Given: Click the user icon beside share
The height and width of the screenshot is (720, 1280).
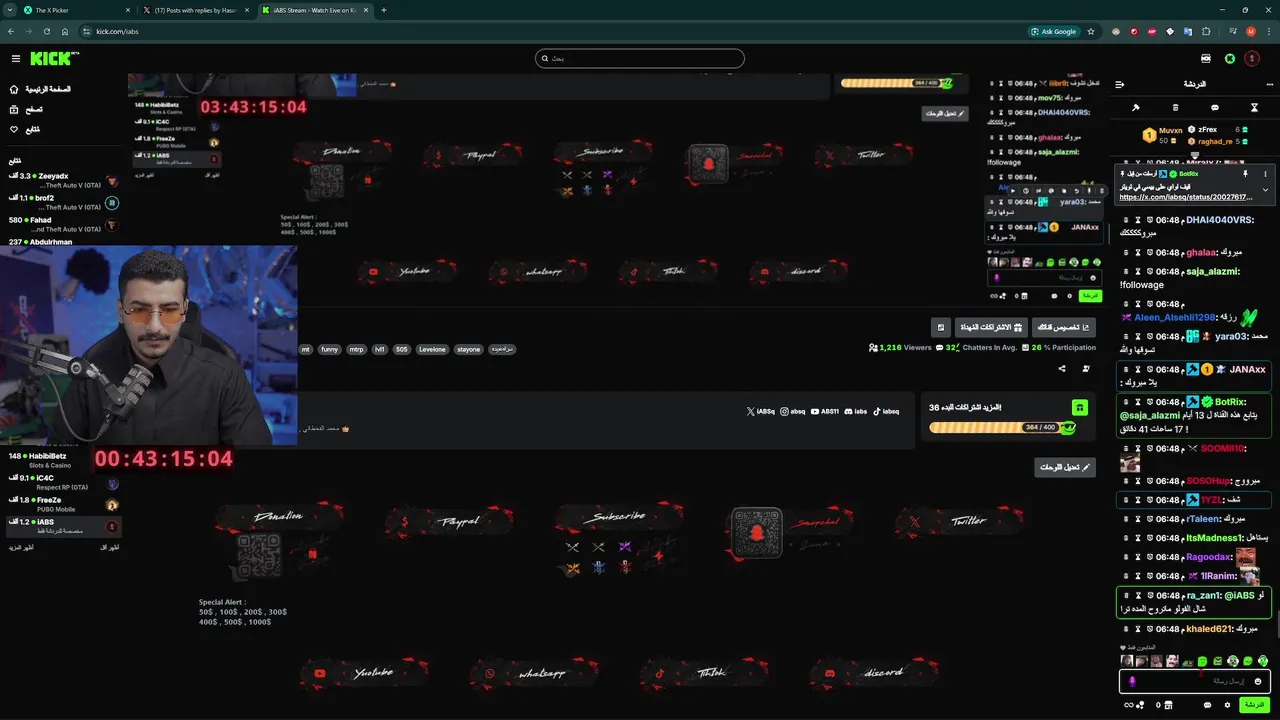Looking at the screenshot, I should coord(1086,369).
